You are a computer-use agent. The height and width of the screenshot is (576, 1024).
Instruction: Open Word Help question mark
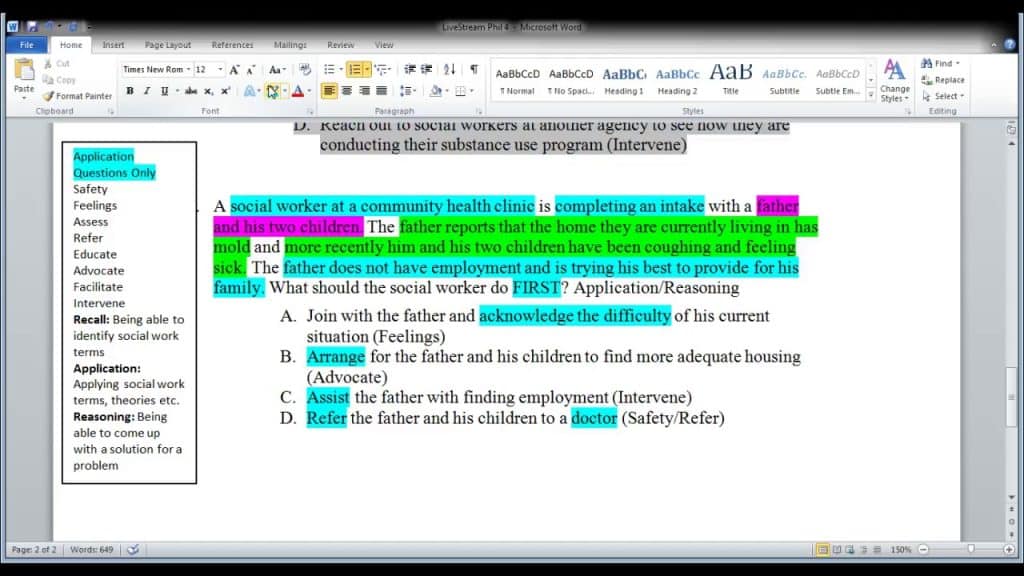[x=1010, y=44]
